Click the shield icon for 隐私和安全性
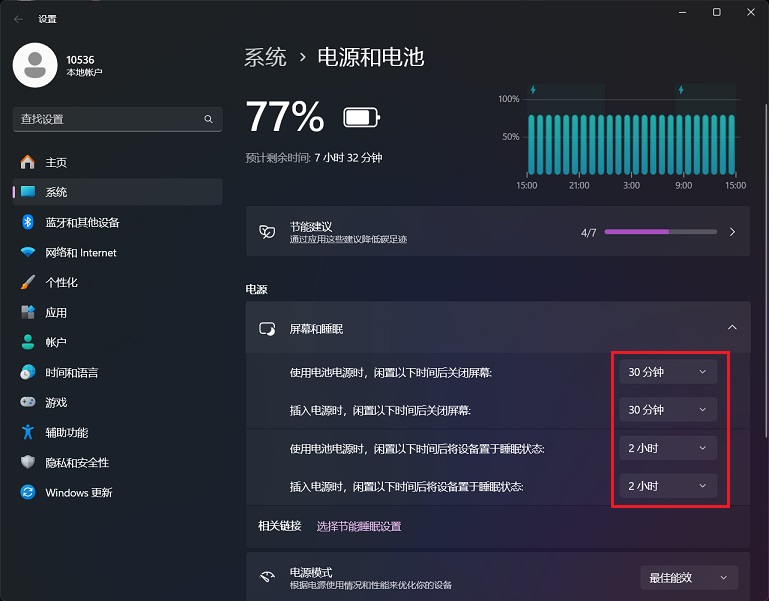Screen dimensions: 769x601 click(28, 462)
